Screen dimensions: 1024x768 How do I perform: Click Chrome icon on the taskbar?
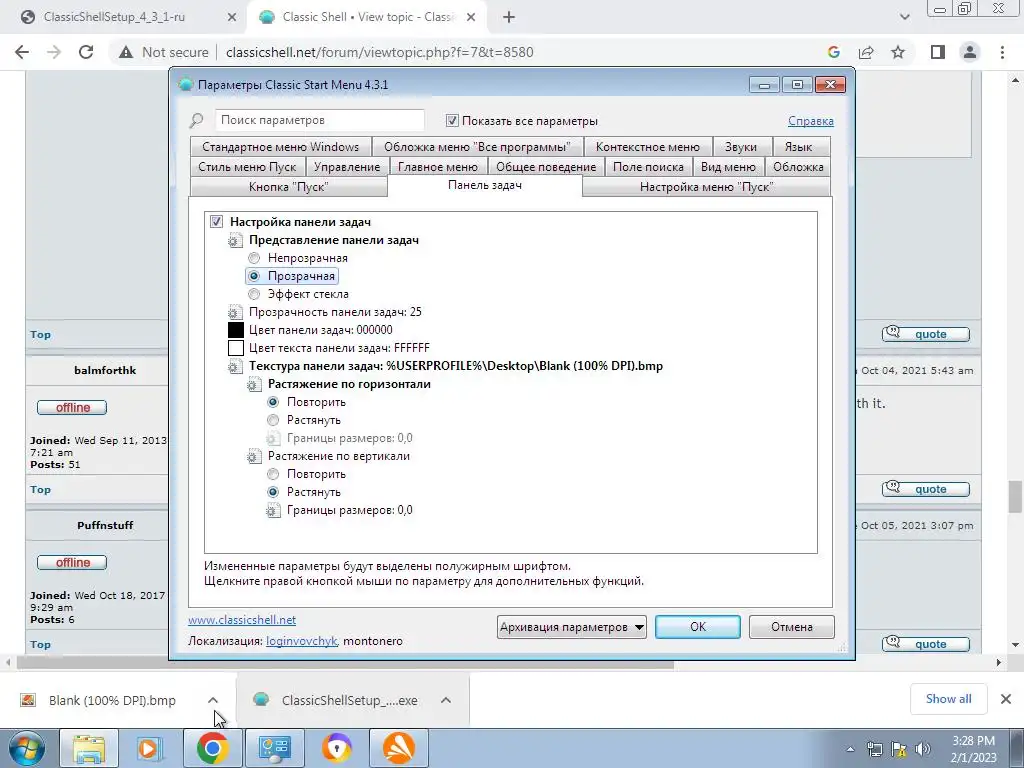[x=212, y=748]
